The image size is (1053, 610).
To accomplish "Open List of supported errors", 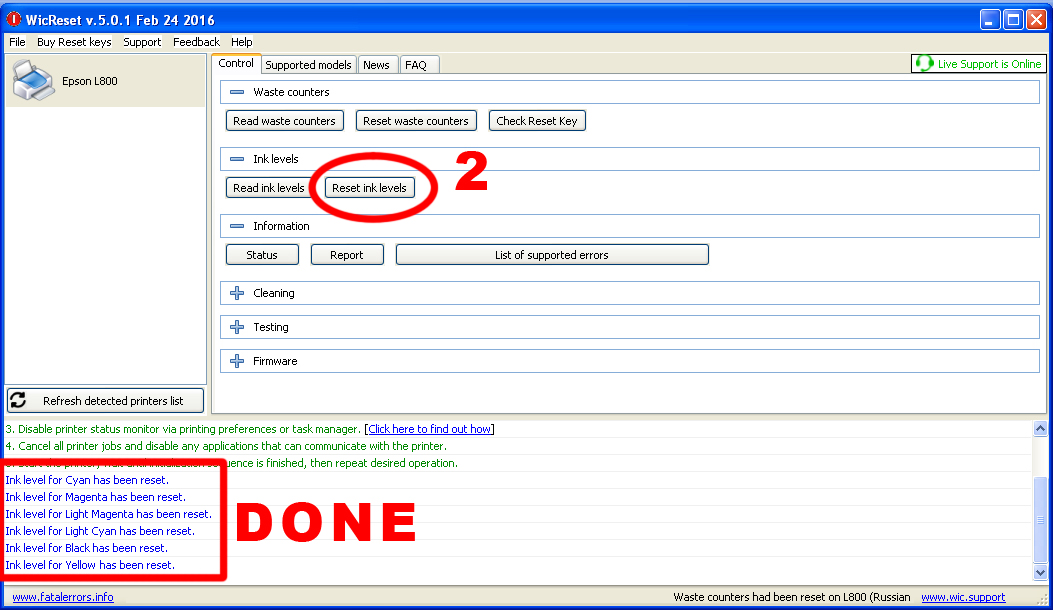I will [x=551, y=255].
